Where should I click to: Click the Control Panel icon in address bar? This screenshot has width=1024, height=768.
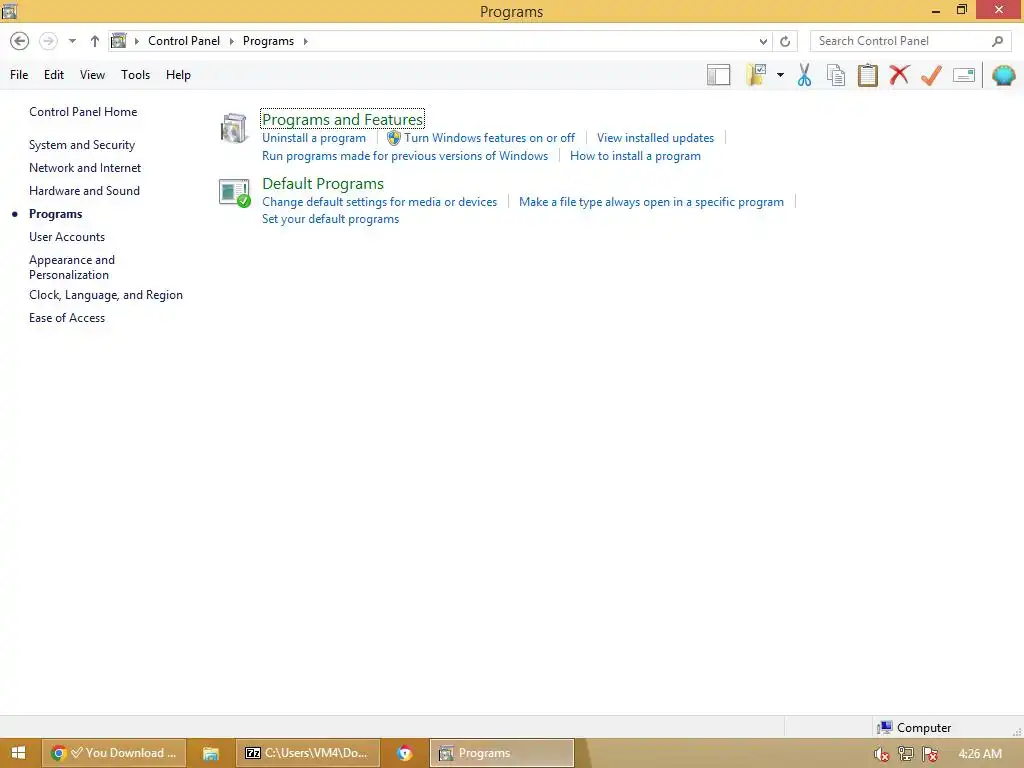(x=118, y=41)
